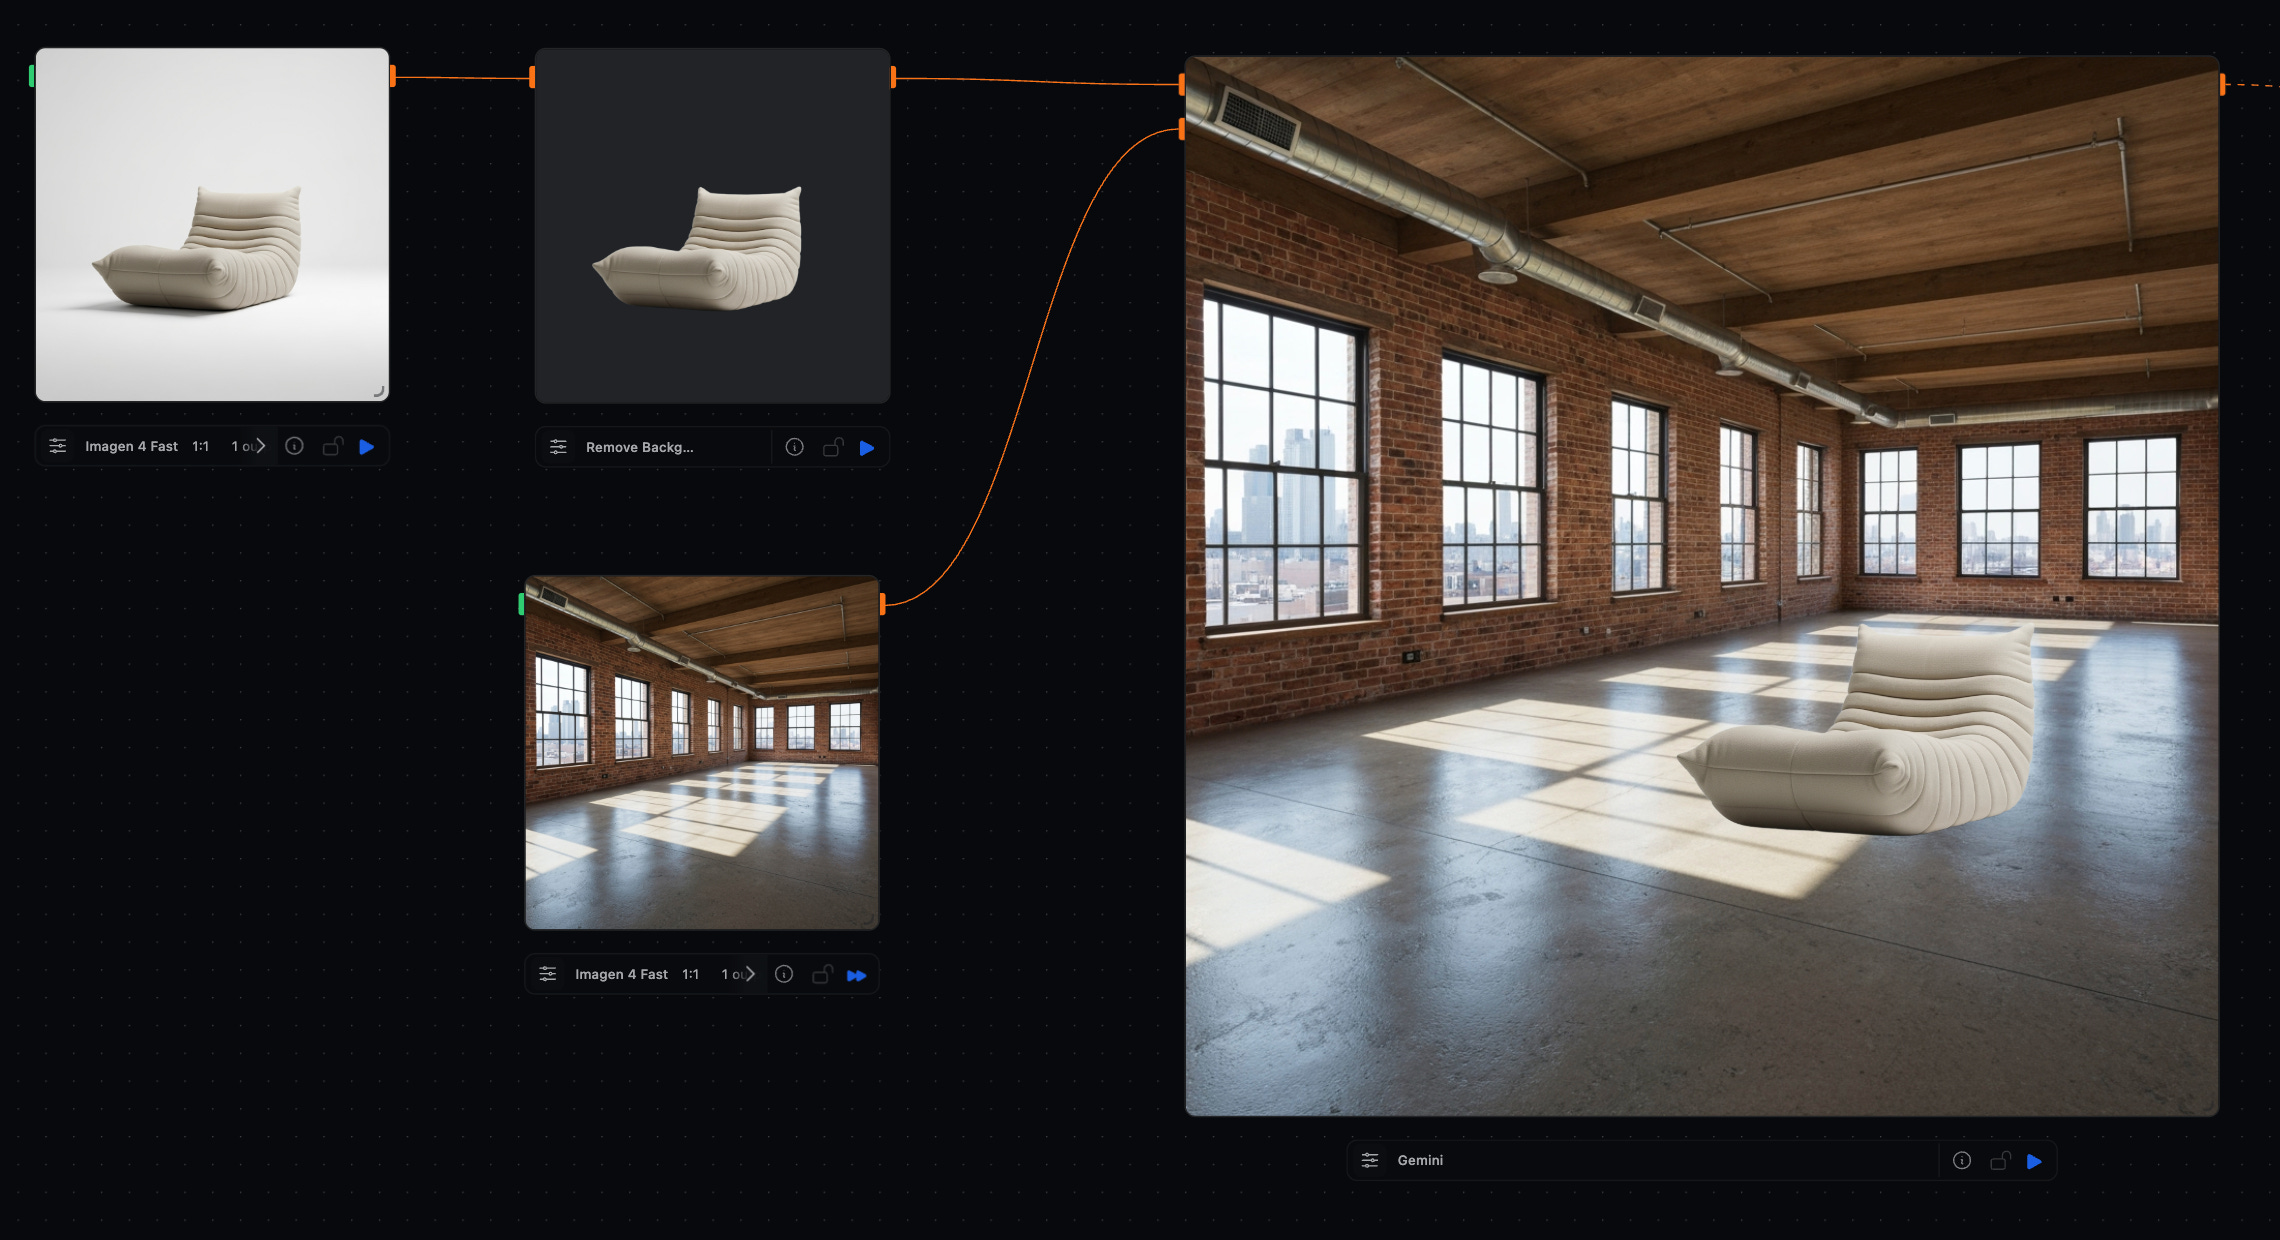Toggle lock on Remove Background node

point(833,447)
